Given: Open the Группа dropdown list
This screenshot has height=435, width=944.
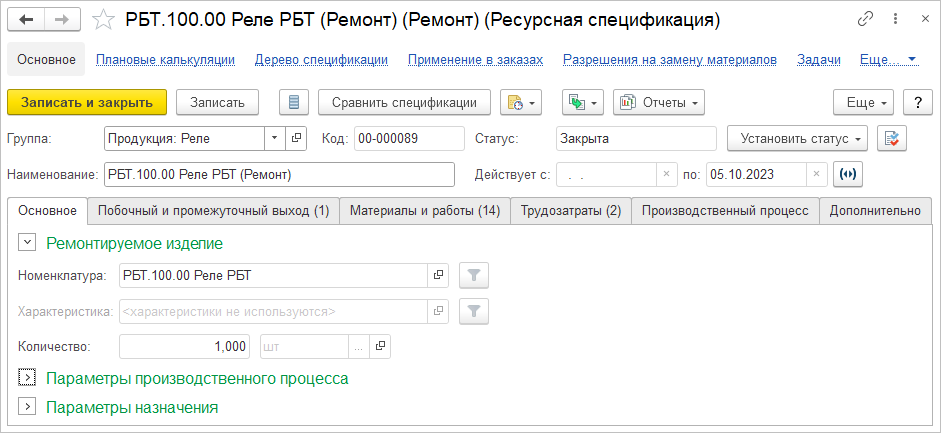Looking at the screenshot, I should [x=274, y=138].
